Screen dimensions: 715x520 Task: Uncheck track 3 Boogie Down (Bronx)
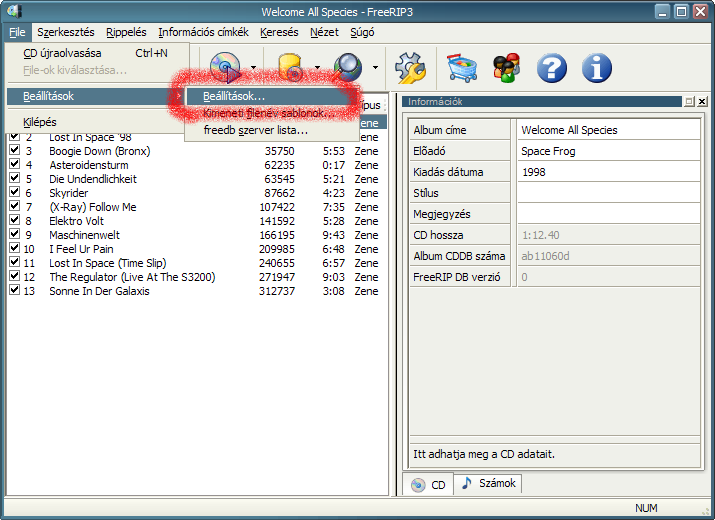tap(15, 150)
